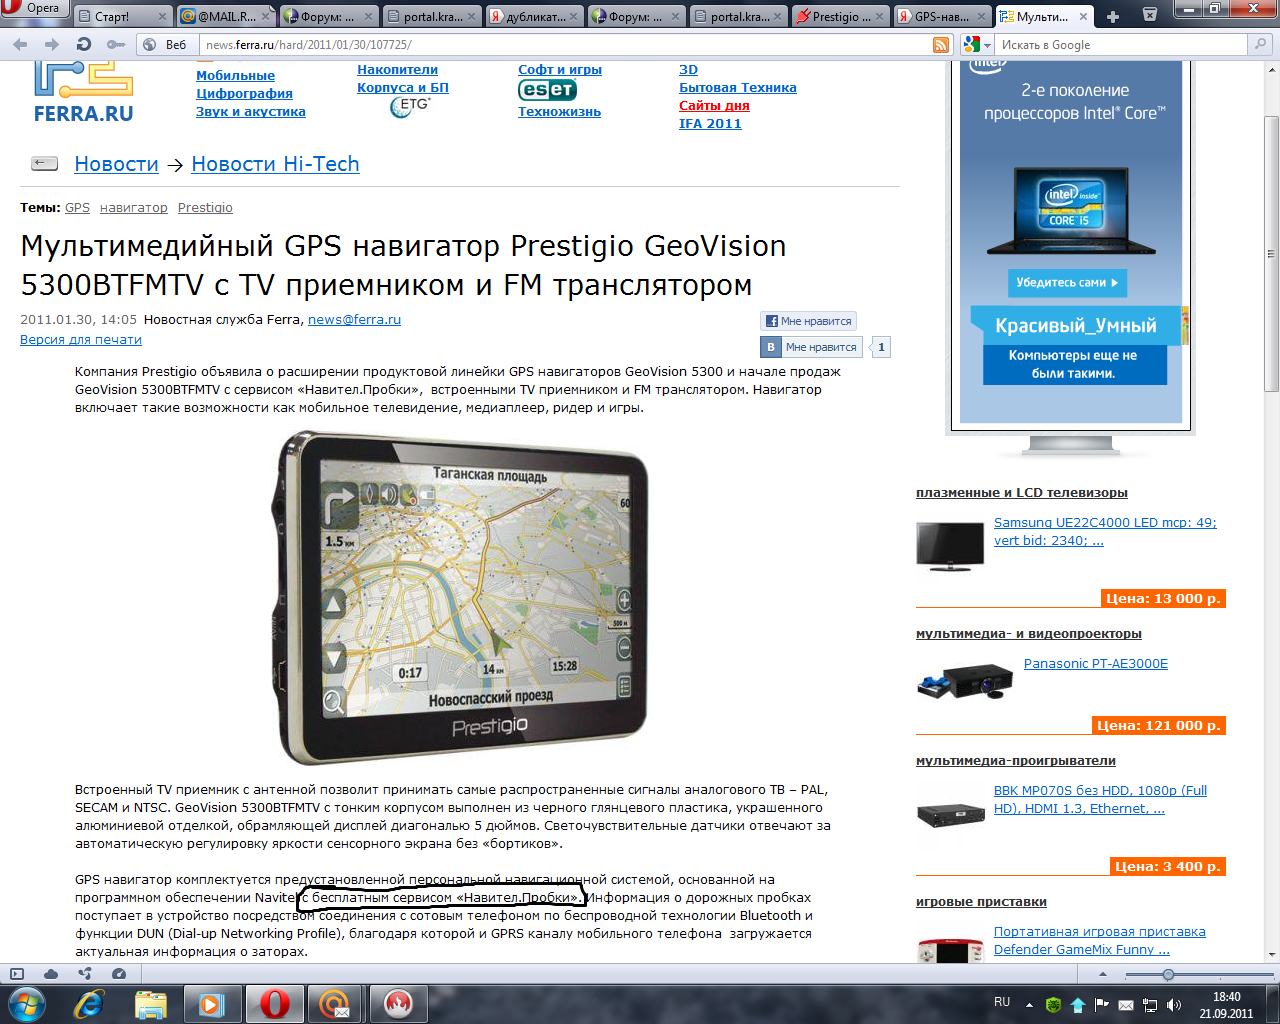Screen dimensions: 1280x1024
Task: Open Windows Explorer from the taskbar
Action: 151,1003
